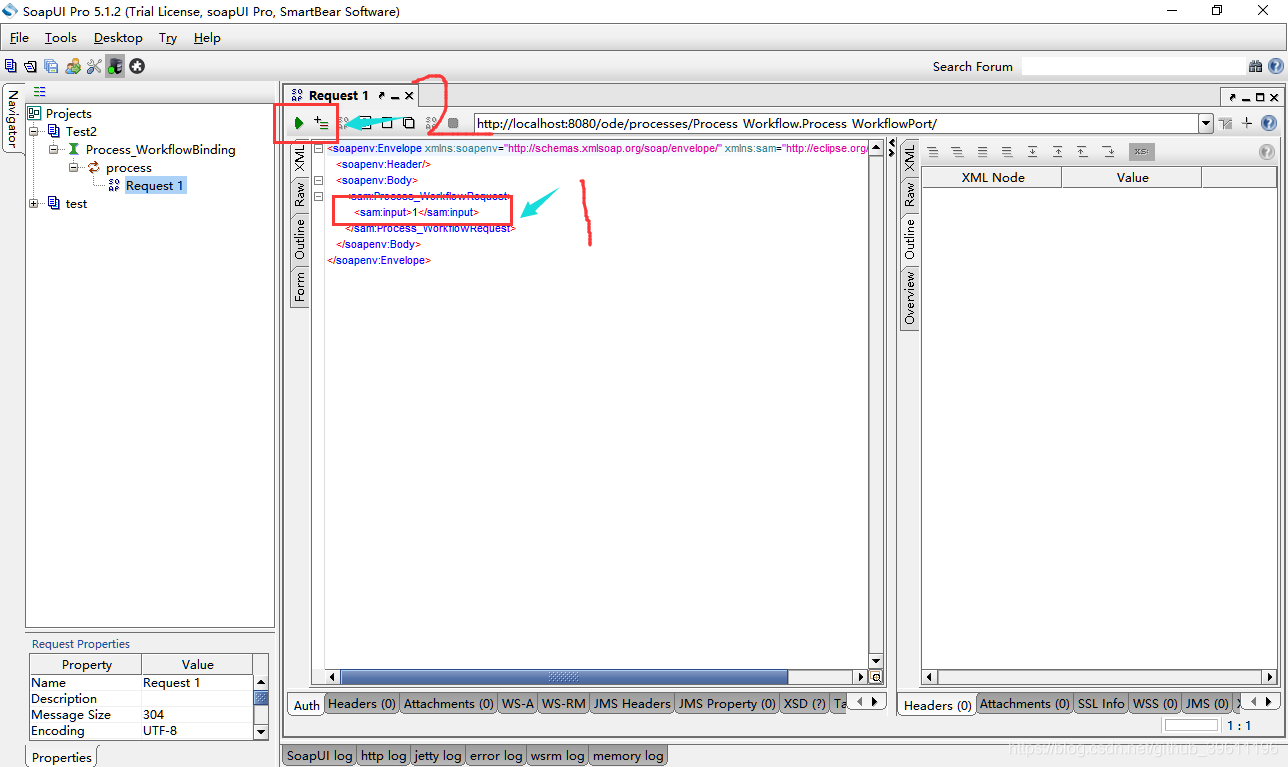Open the Tools menu
This screenshot has height=767, width=1288.
pyautogui.click(x=60, y=37)
